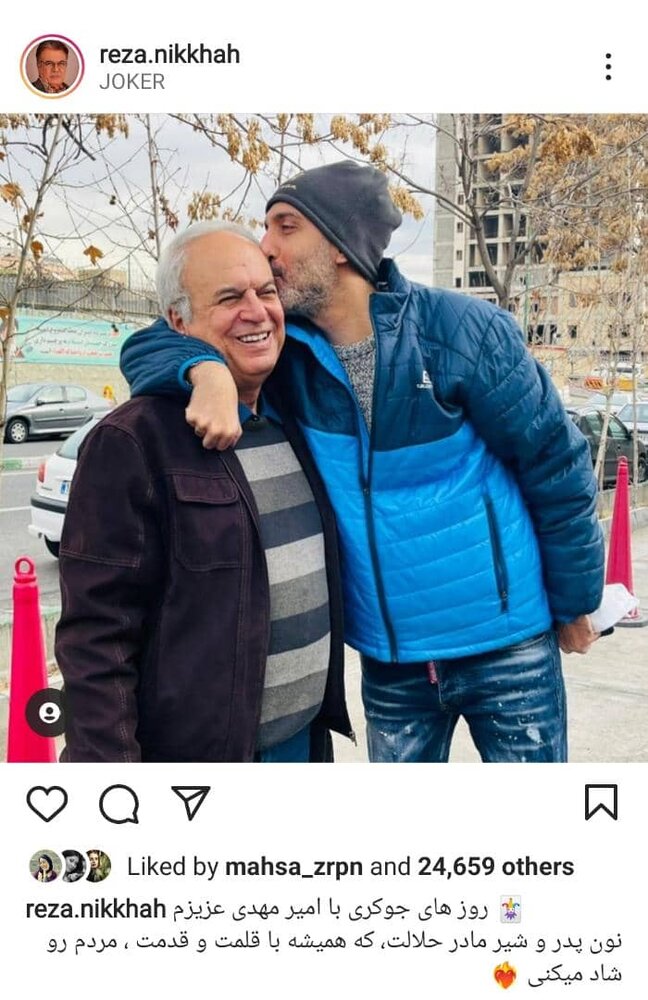Show tagged people icon on the photo

tap(49, 712)
